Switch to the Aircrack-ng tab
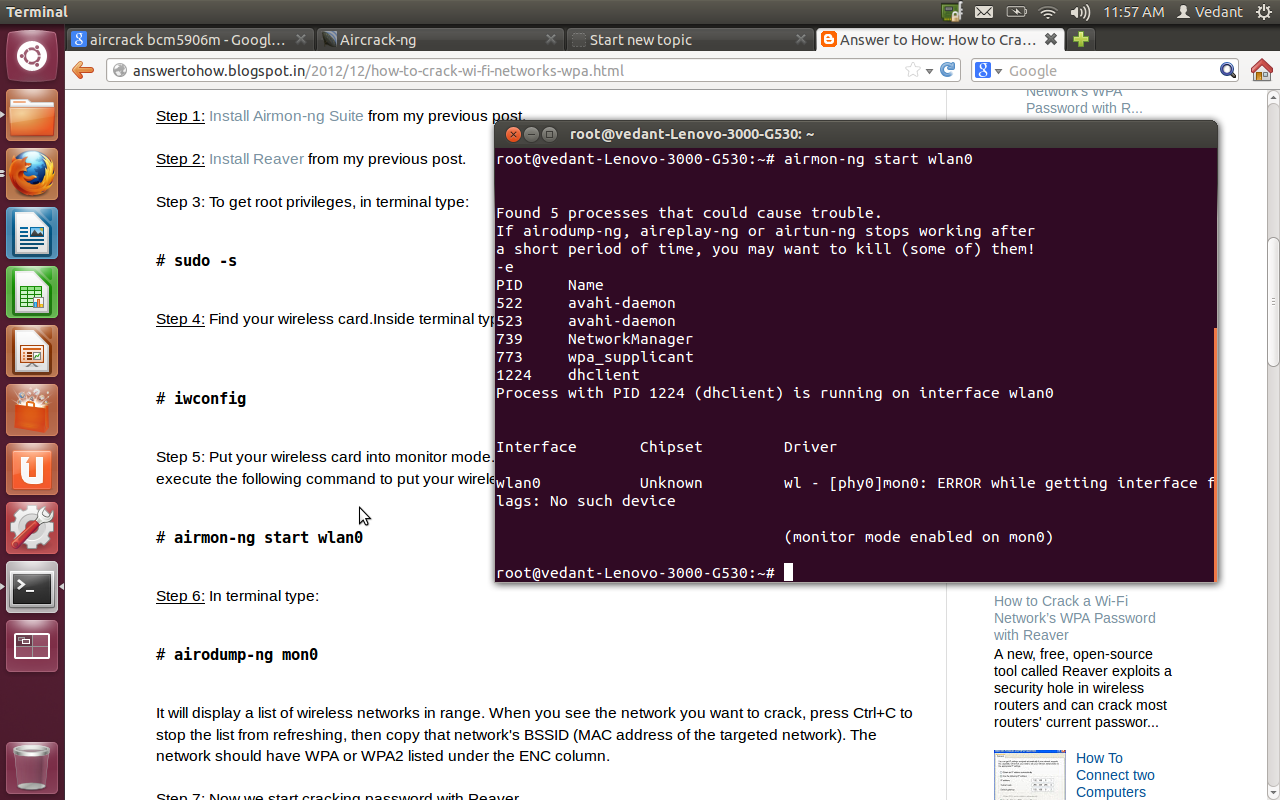The width and height of the screenshot is (1280, 800). point(430,39)
